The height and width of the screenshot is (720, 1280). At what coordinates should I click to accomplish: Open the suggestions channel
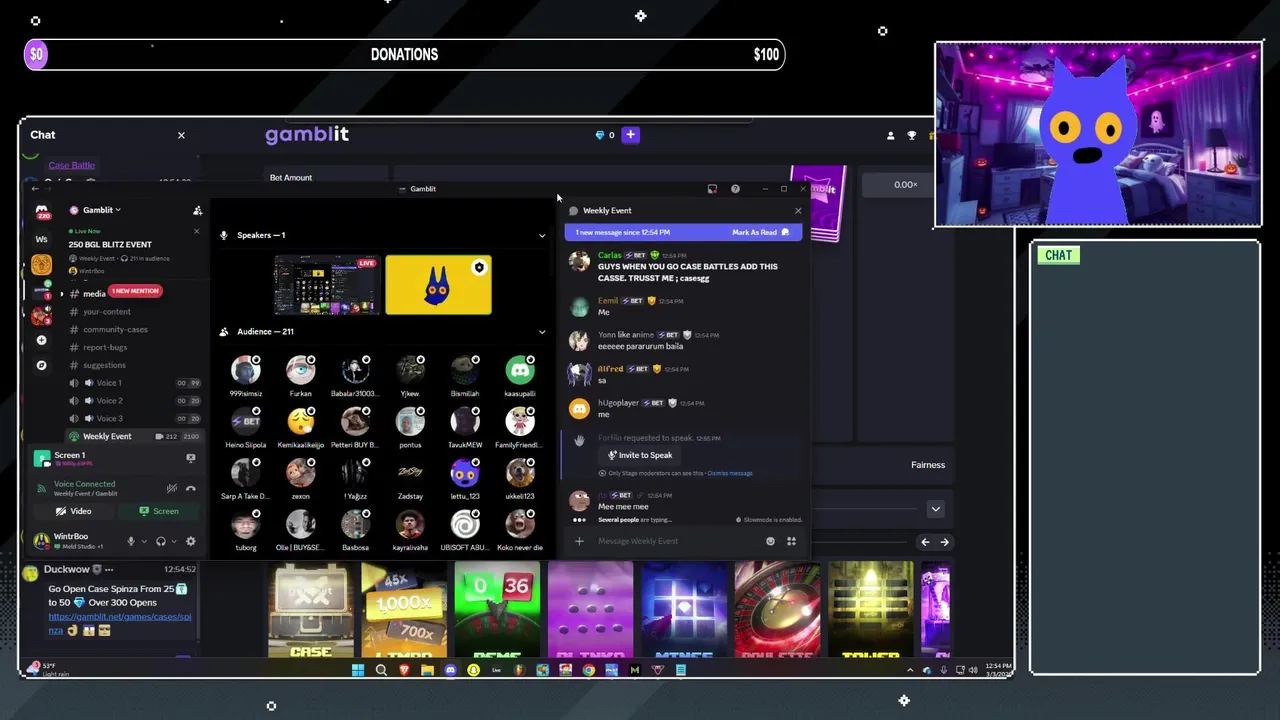point(104,365)
